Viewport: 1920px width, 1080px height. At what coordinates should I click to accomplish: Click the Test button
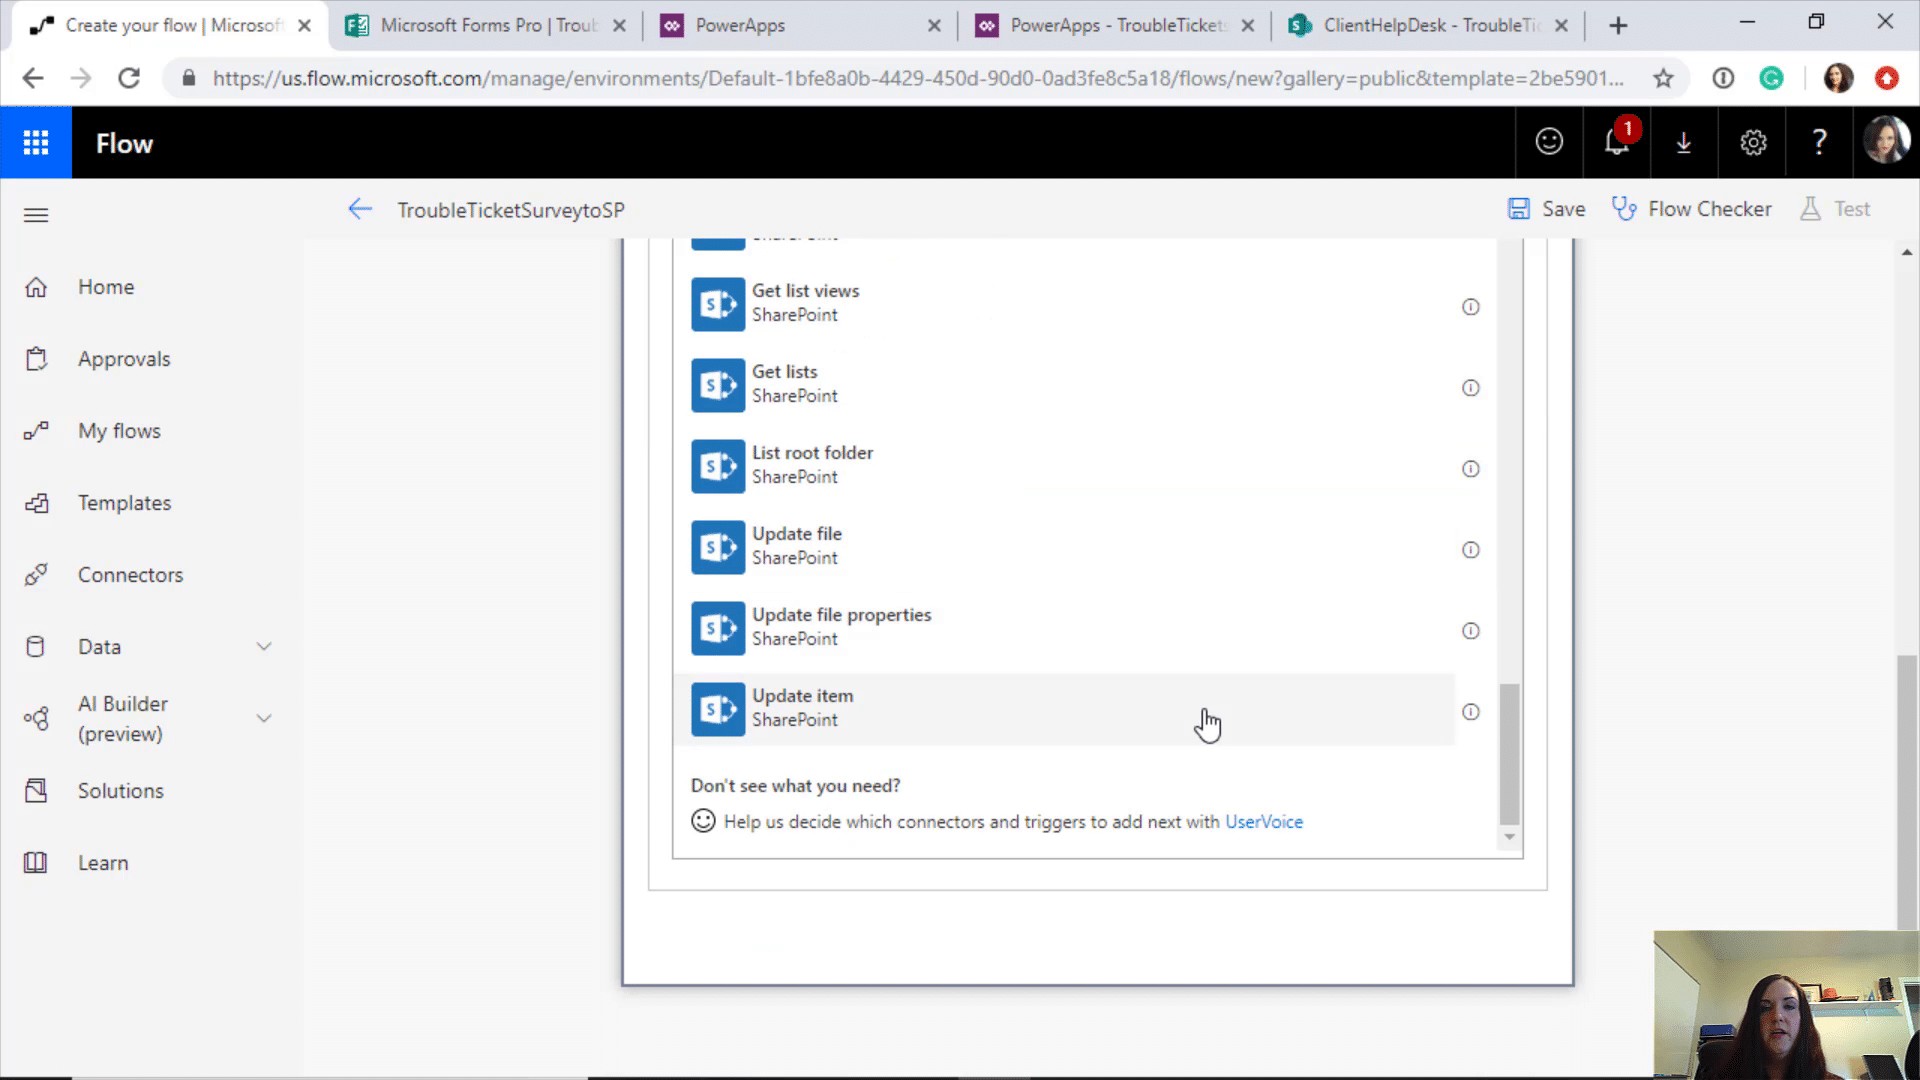[x=1835, y=209]
